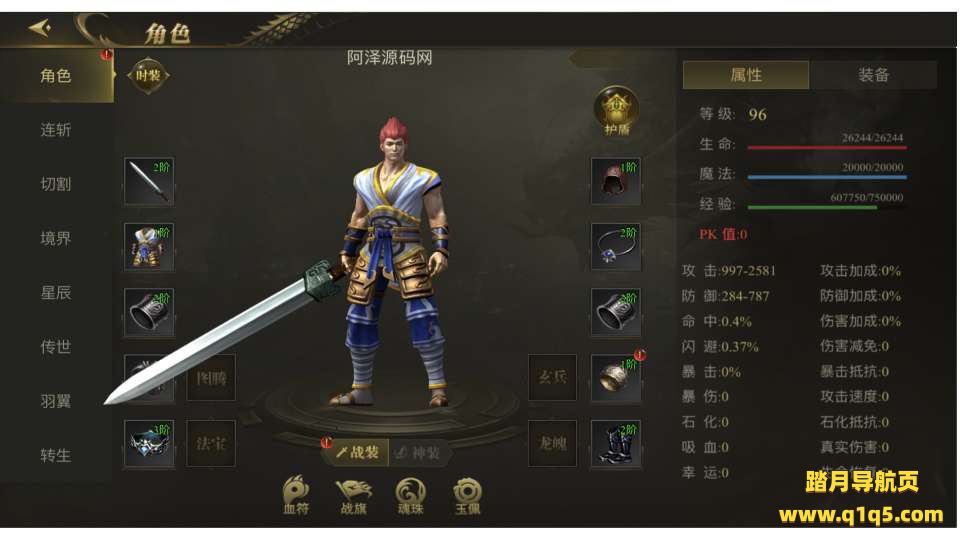Select the necklace equipment slot

tap(616, 247)
